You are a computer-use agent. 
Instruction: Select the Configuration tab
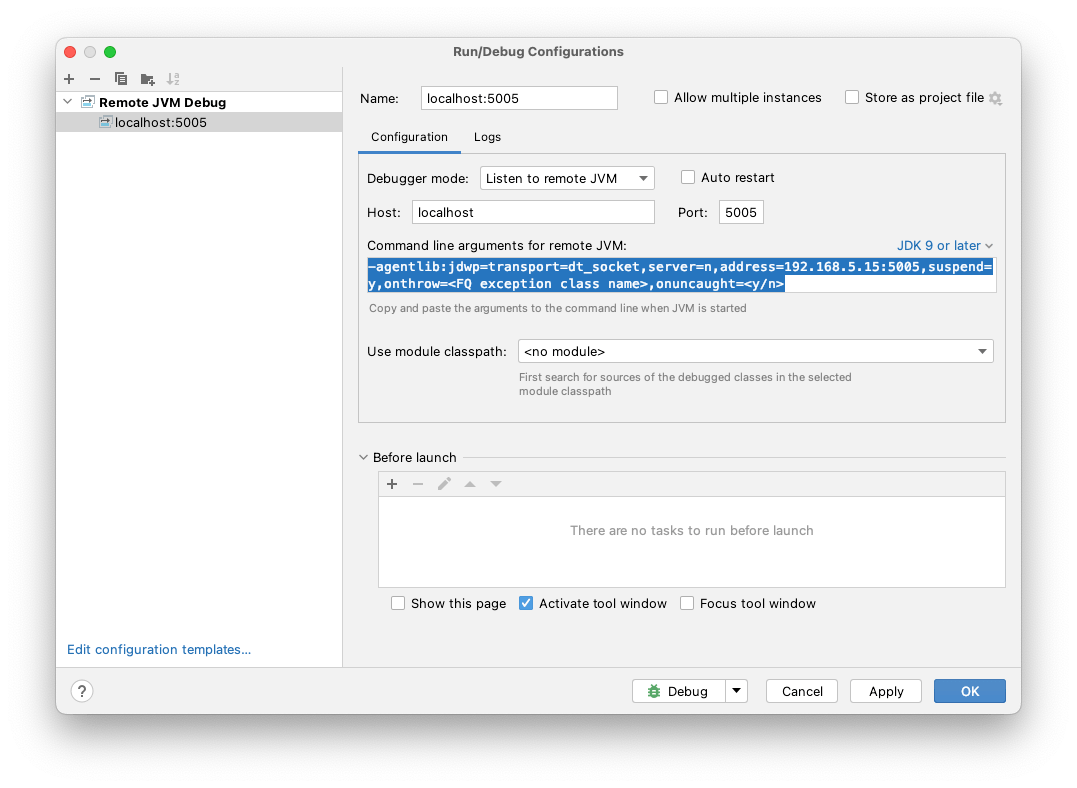[409, 137]
